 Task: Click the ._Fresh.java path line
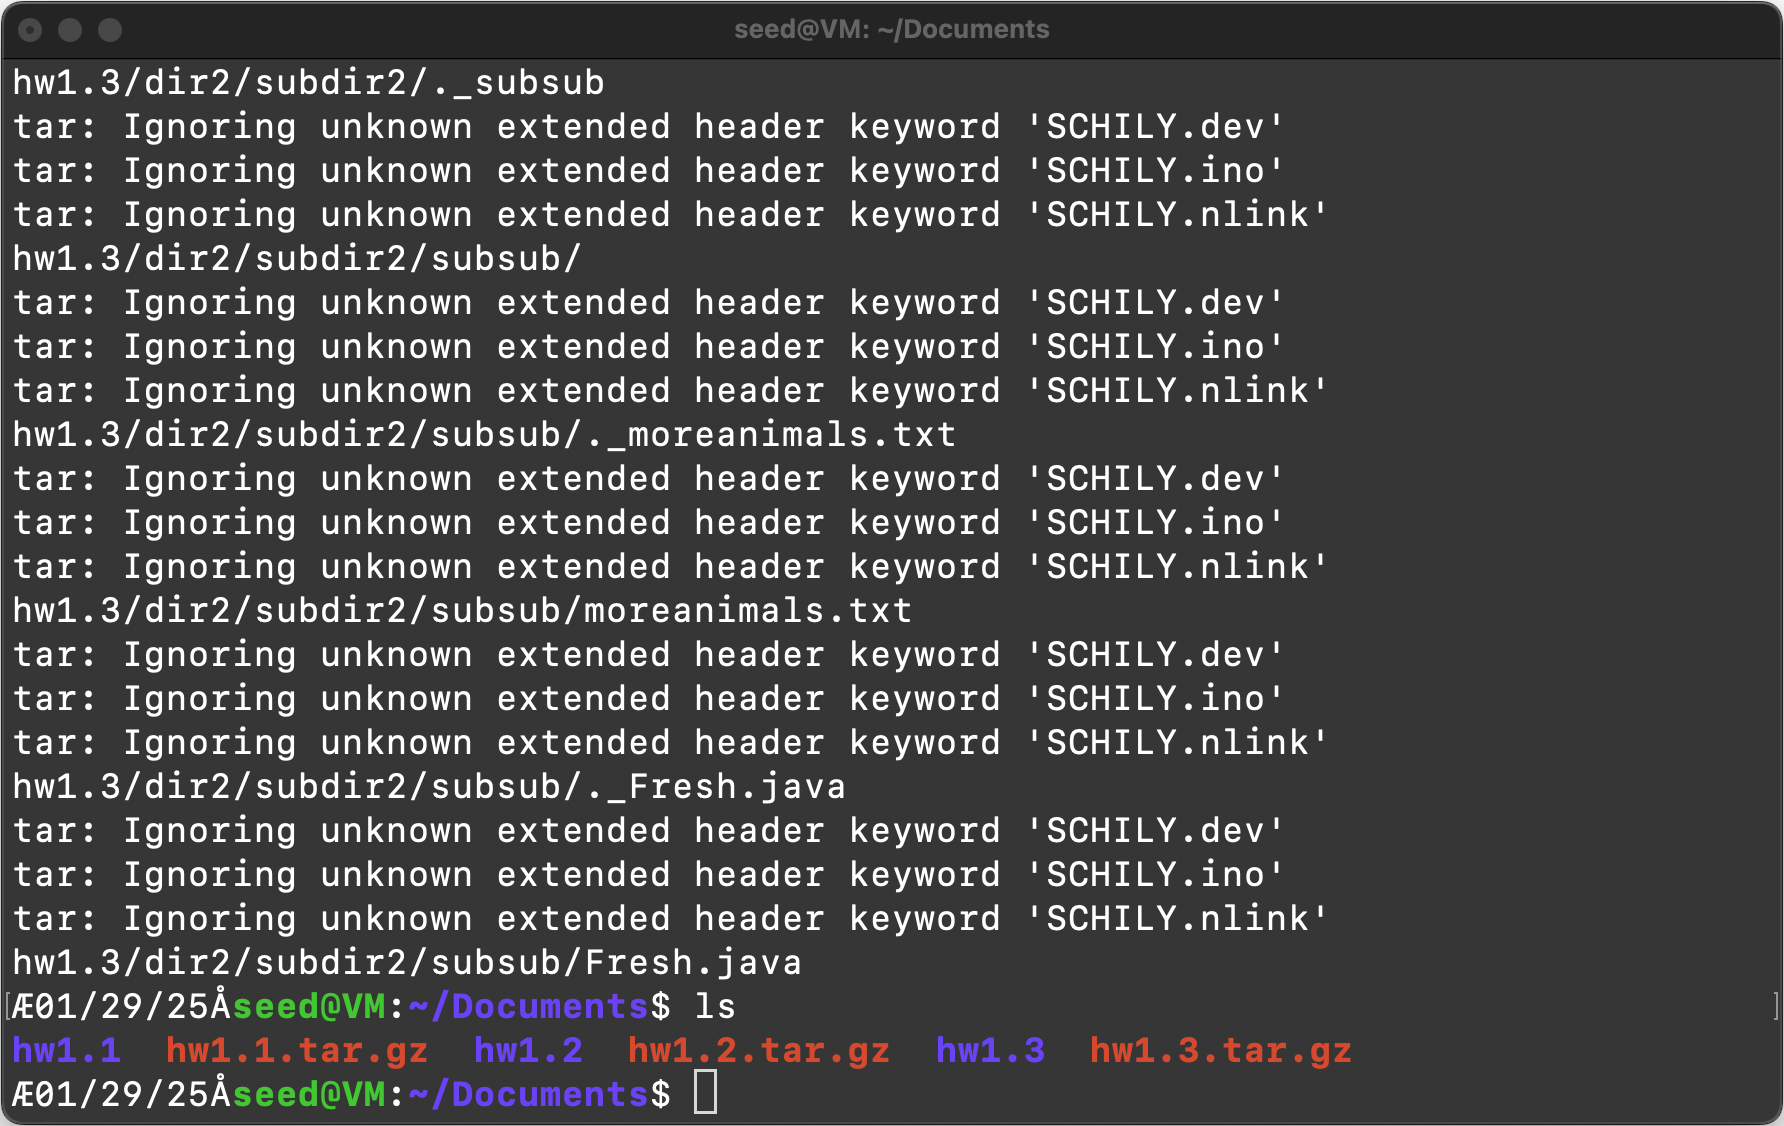pyautogui.click(x=429, y=786)
